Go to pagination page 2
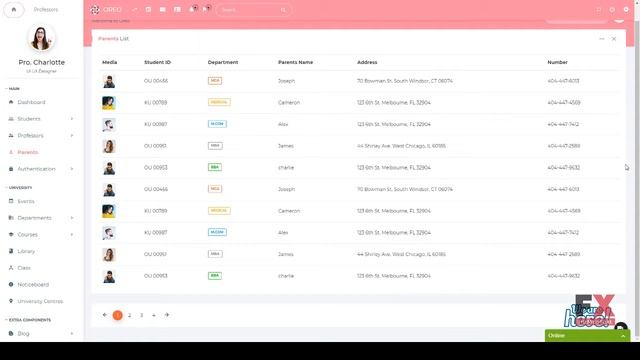 tap(129, 315)
